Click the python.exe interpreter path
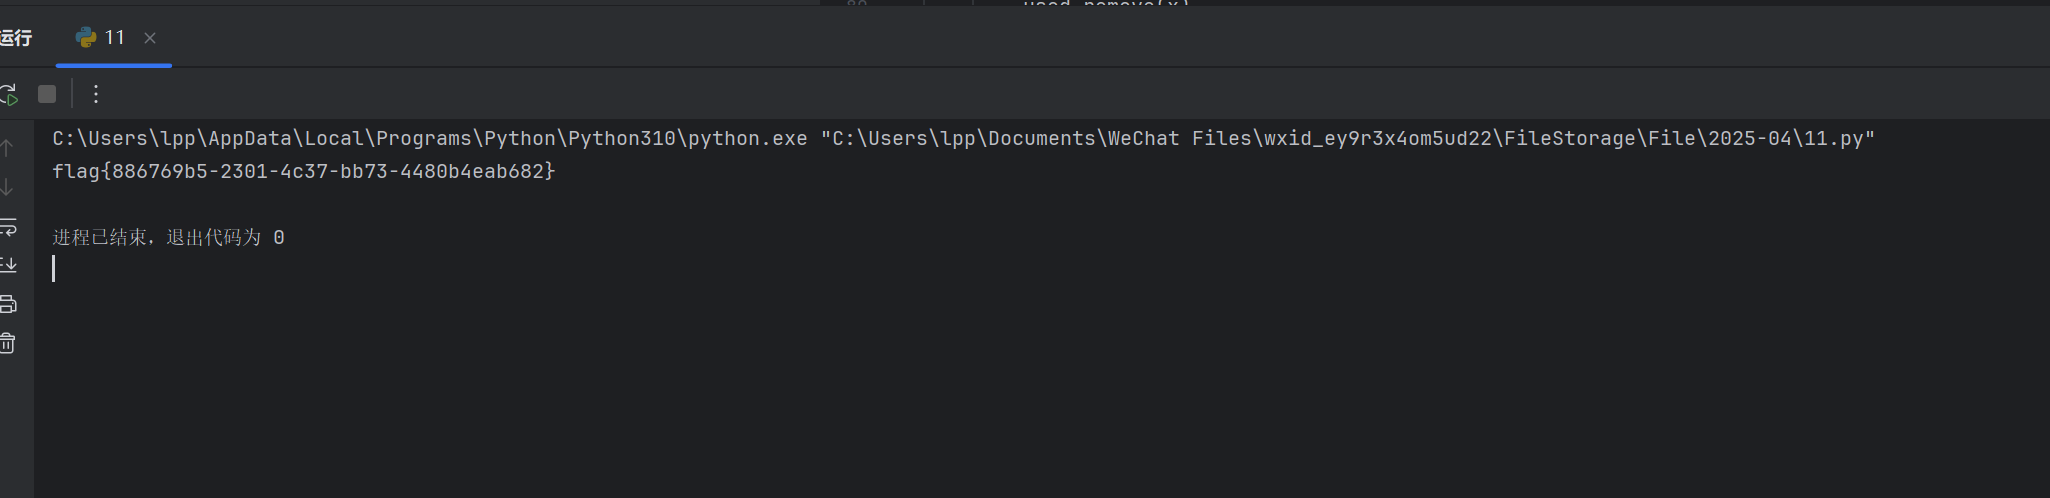 click(x=430, y=139)
